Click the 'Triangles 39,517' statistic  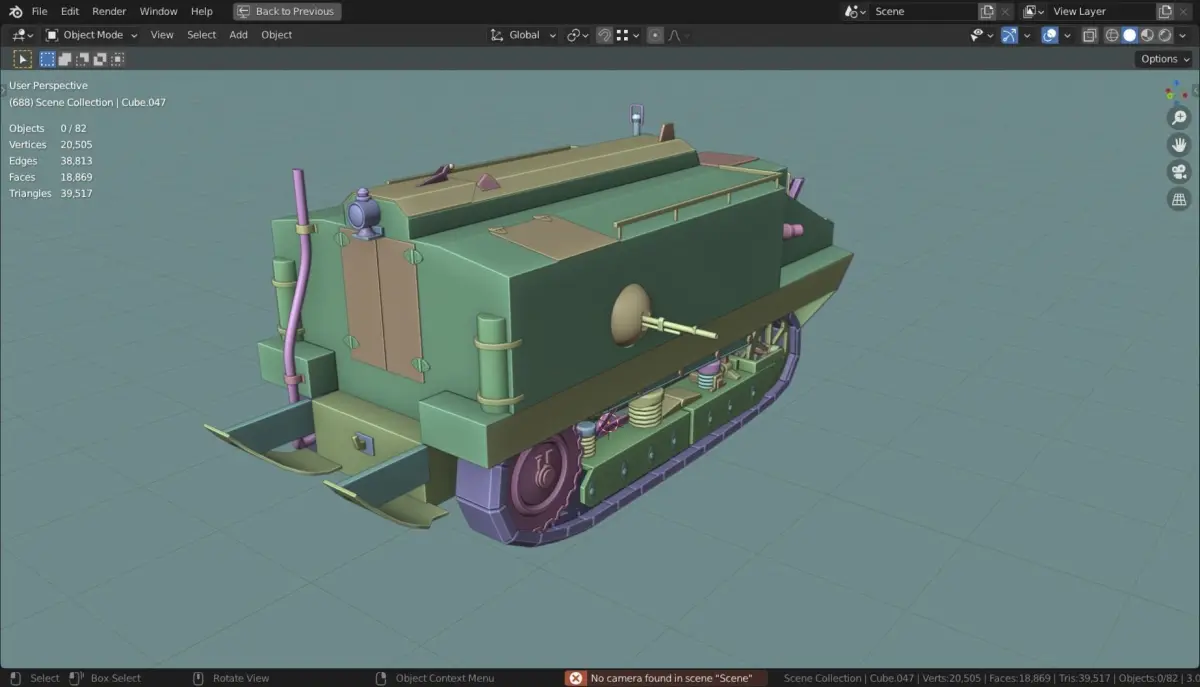click(51, 193)
